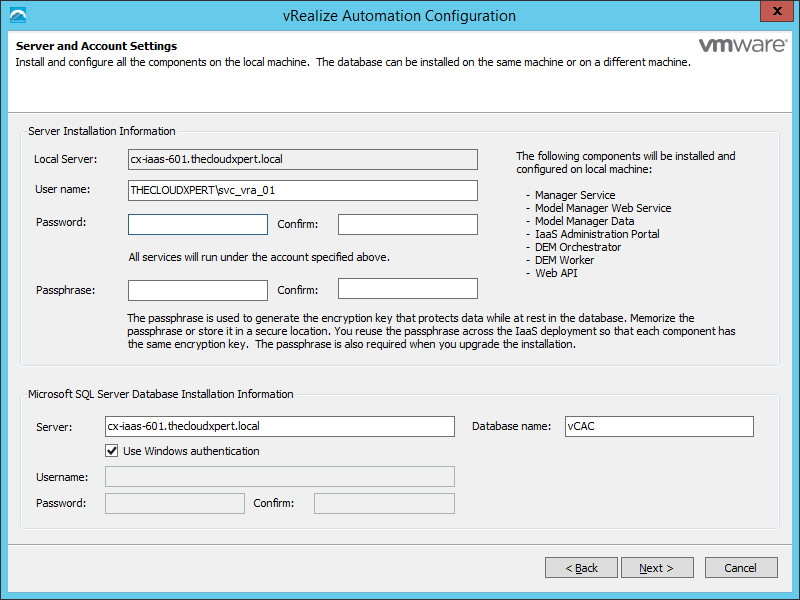This screenshot has height=600, width=800.
Task: Click the Confirm field next to Passphrase
Action: point(407,289)
